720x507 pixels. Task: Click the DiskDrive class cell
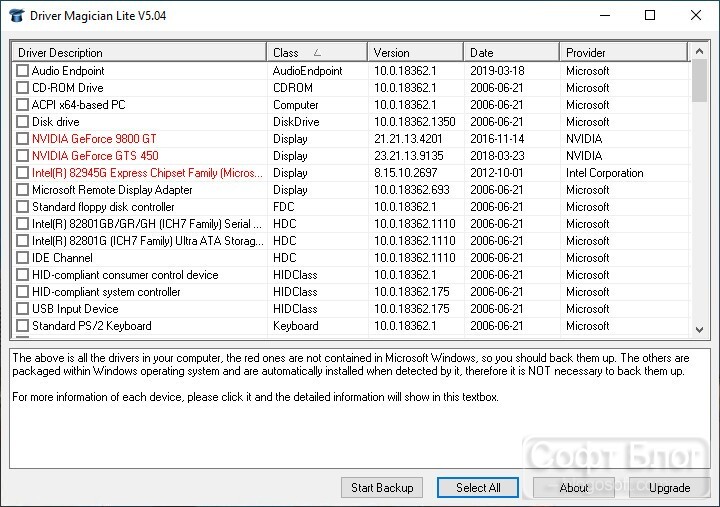click(296, 122)
